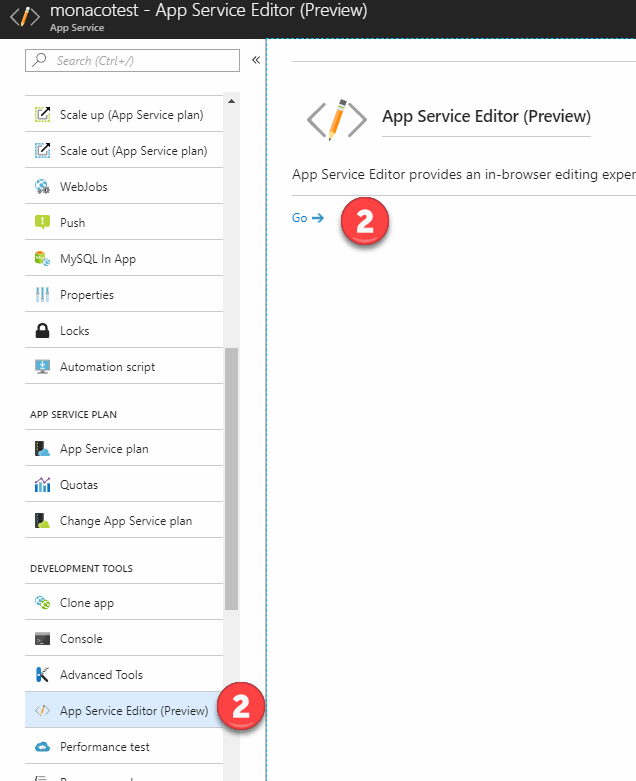Select Locks in the sidebar
The width and height of the screenshot is (636, 781).
click(124, 331)
